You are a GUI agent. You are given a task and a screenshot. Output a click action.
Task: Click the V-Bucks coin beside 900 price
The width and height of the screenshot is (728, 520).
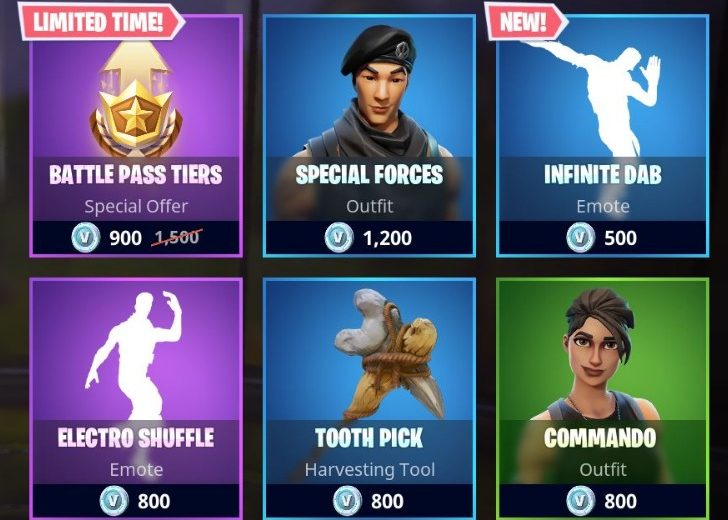coord(86,238)
